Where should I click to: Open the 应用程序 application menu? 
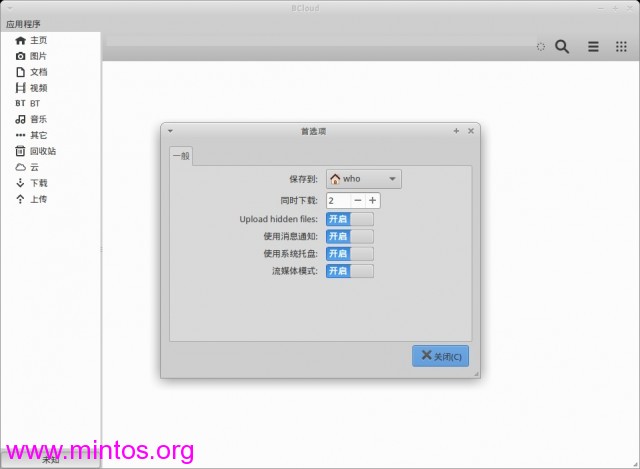point(23,24)
